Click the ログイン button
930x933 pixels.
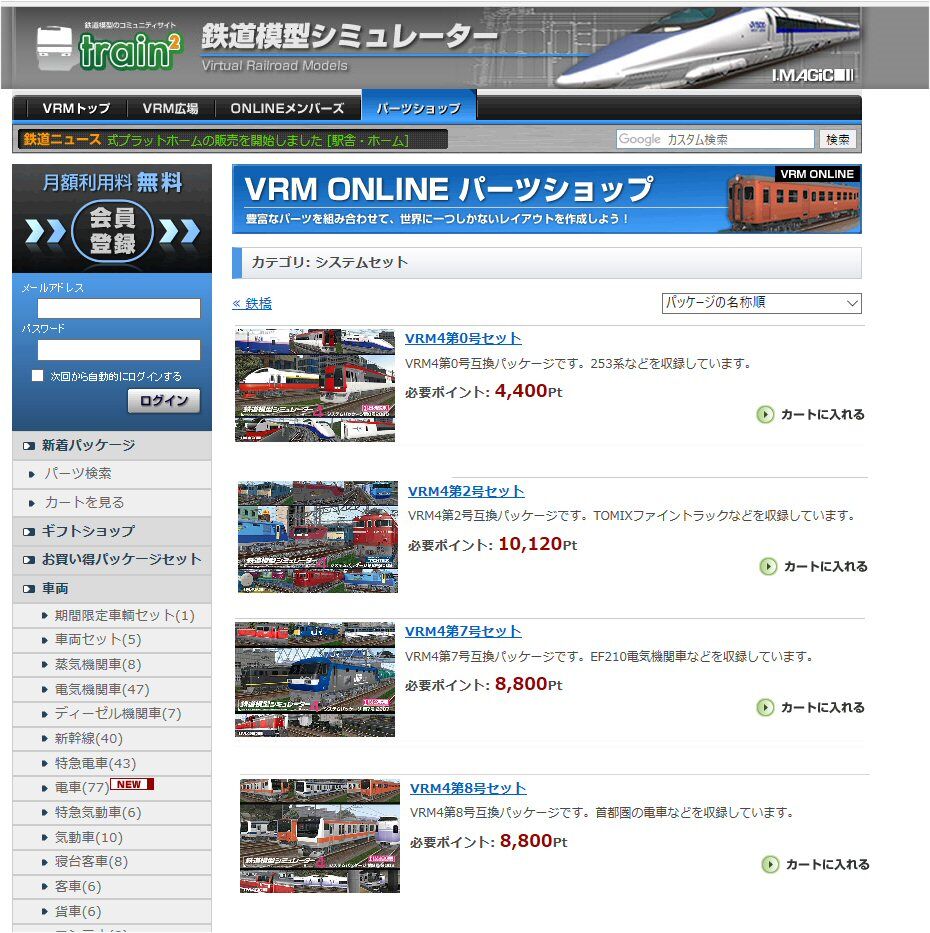pos(163,401)
